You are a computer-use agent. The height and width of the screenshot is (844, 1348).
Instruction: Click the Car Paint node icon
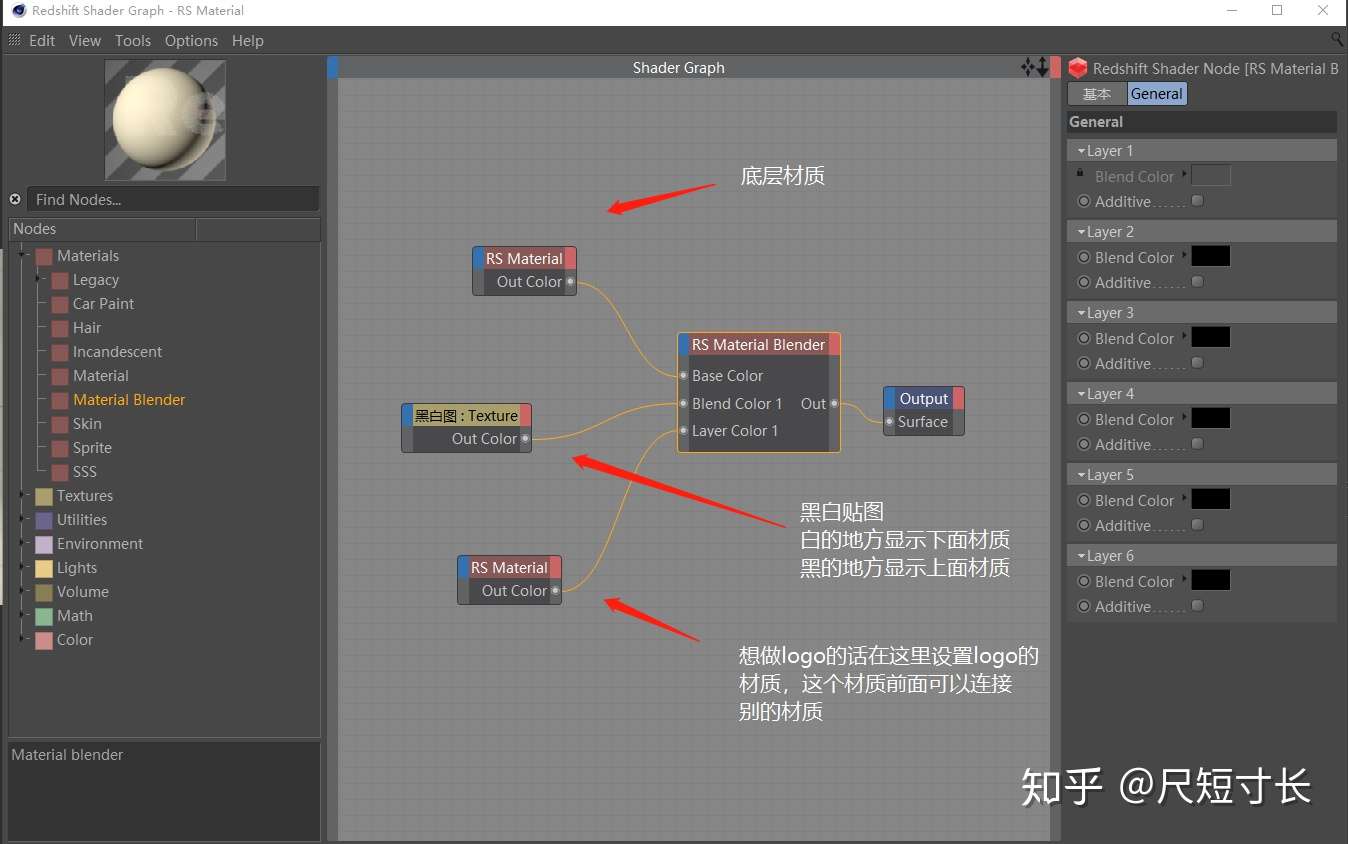point(60,304)
